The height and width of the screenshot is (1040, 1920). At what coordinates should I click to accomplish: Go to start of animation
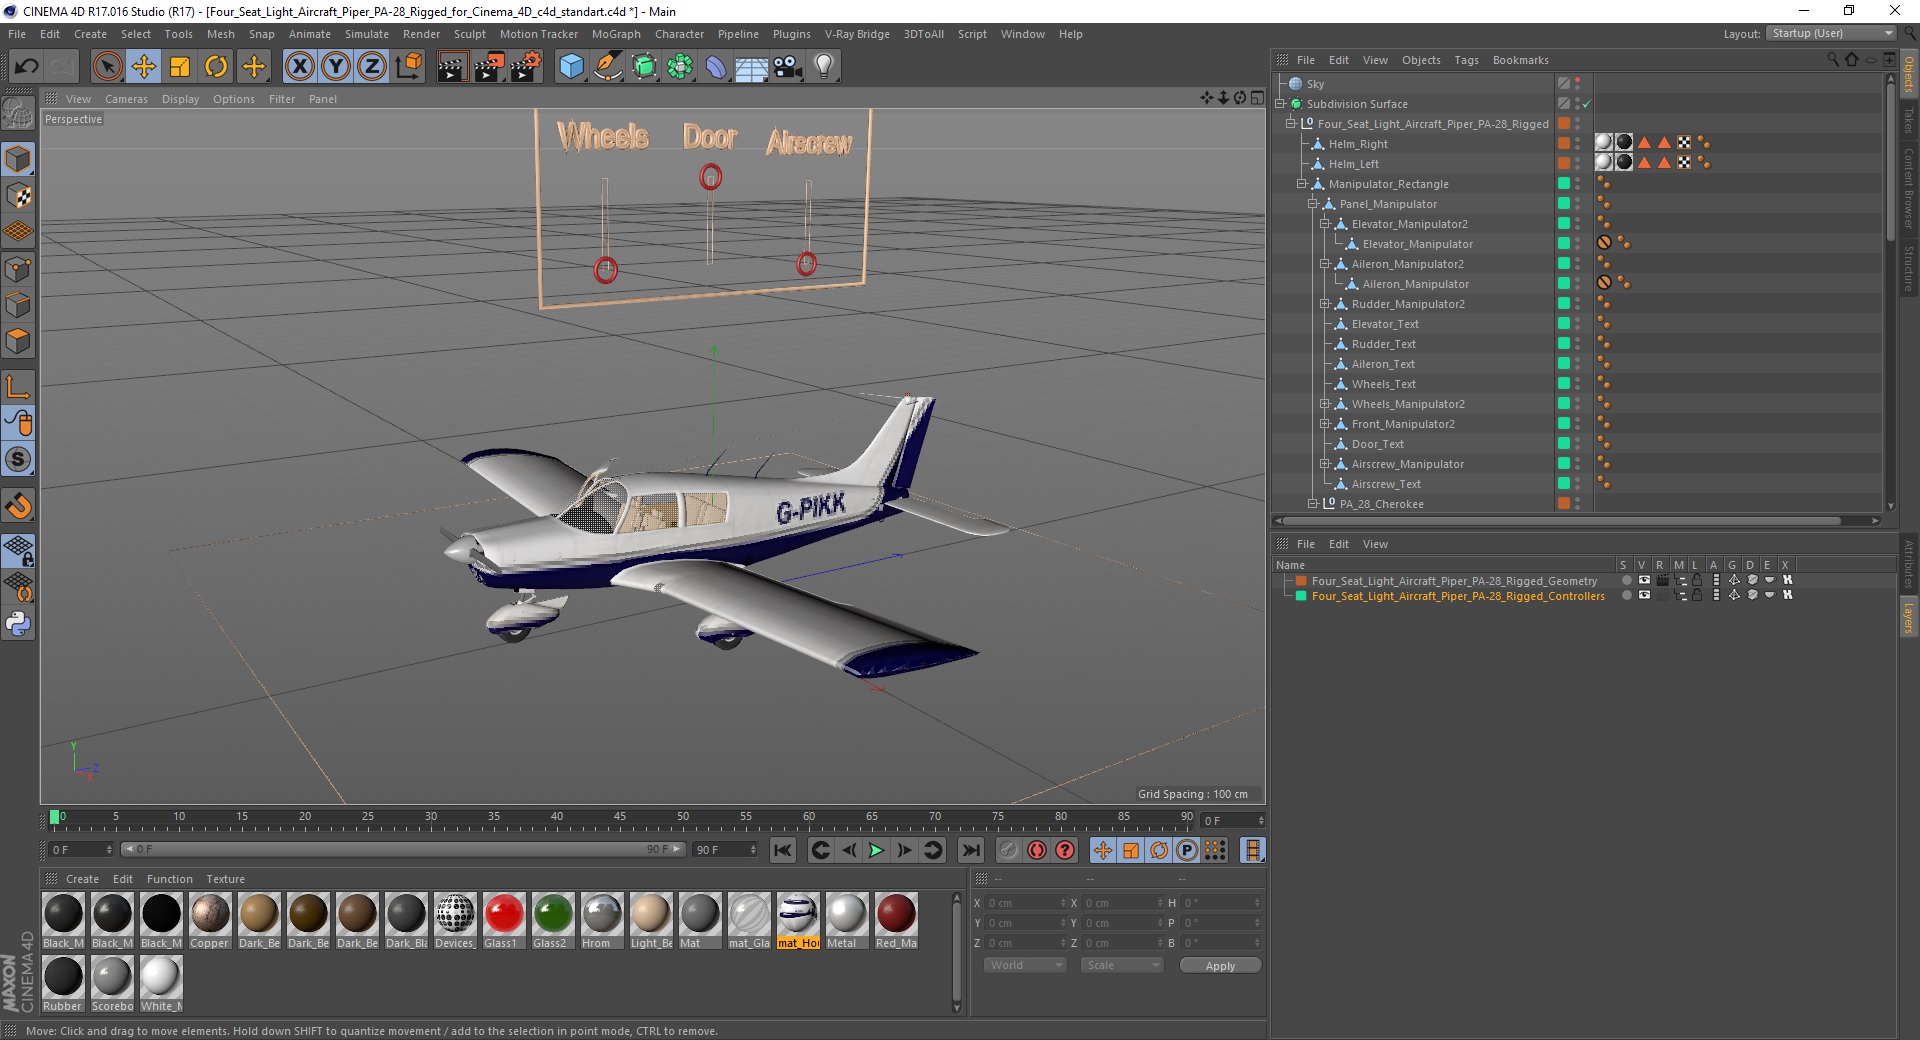coord(783,850)
